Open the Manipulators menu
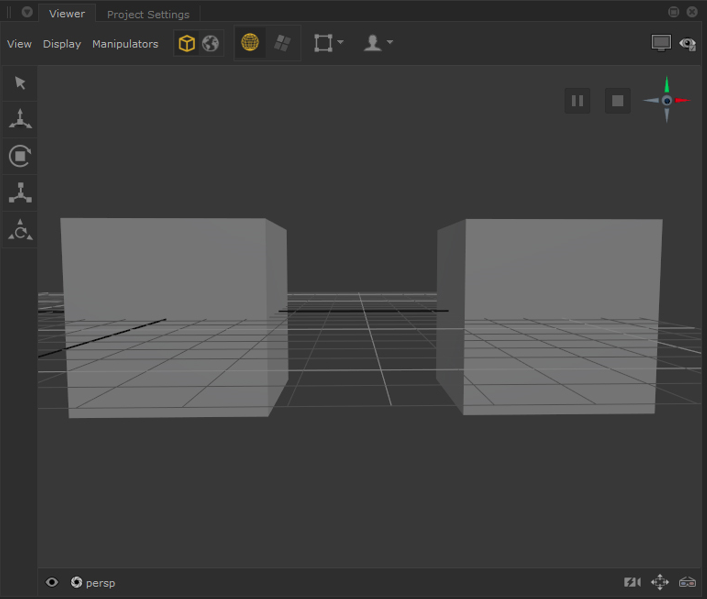This screenshot has height=599, width=707. coord(125,44)
